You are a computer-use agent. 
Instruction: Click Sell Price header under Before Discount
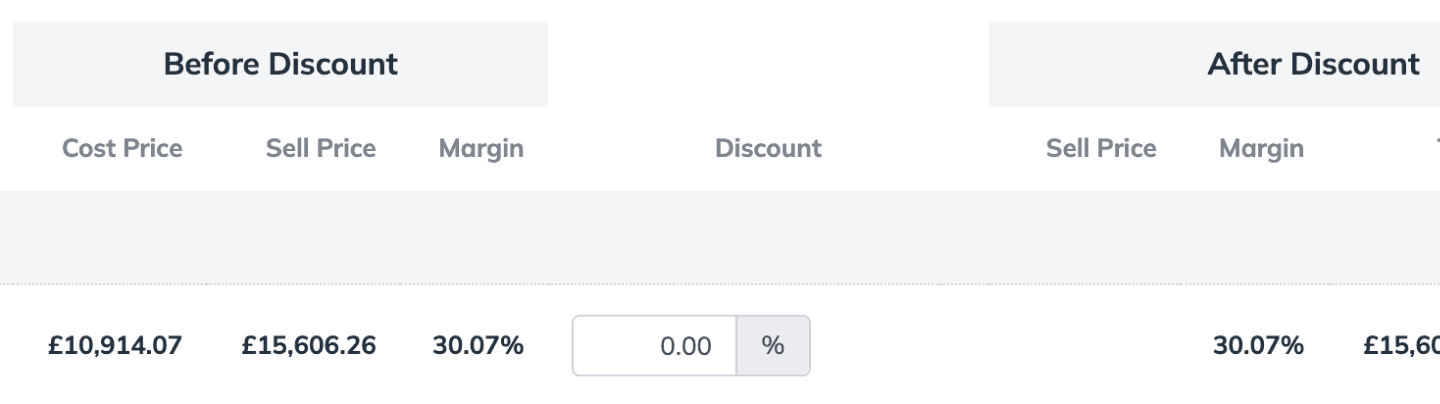tap(321, 149)
